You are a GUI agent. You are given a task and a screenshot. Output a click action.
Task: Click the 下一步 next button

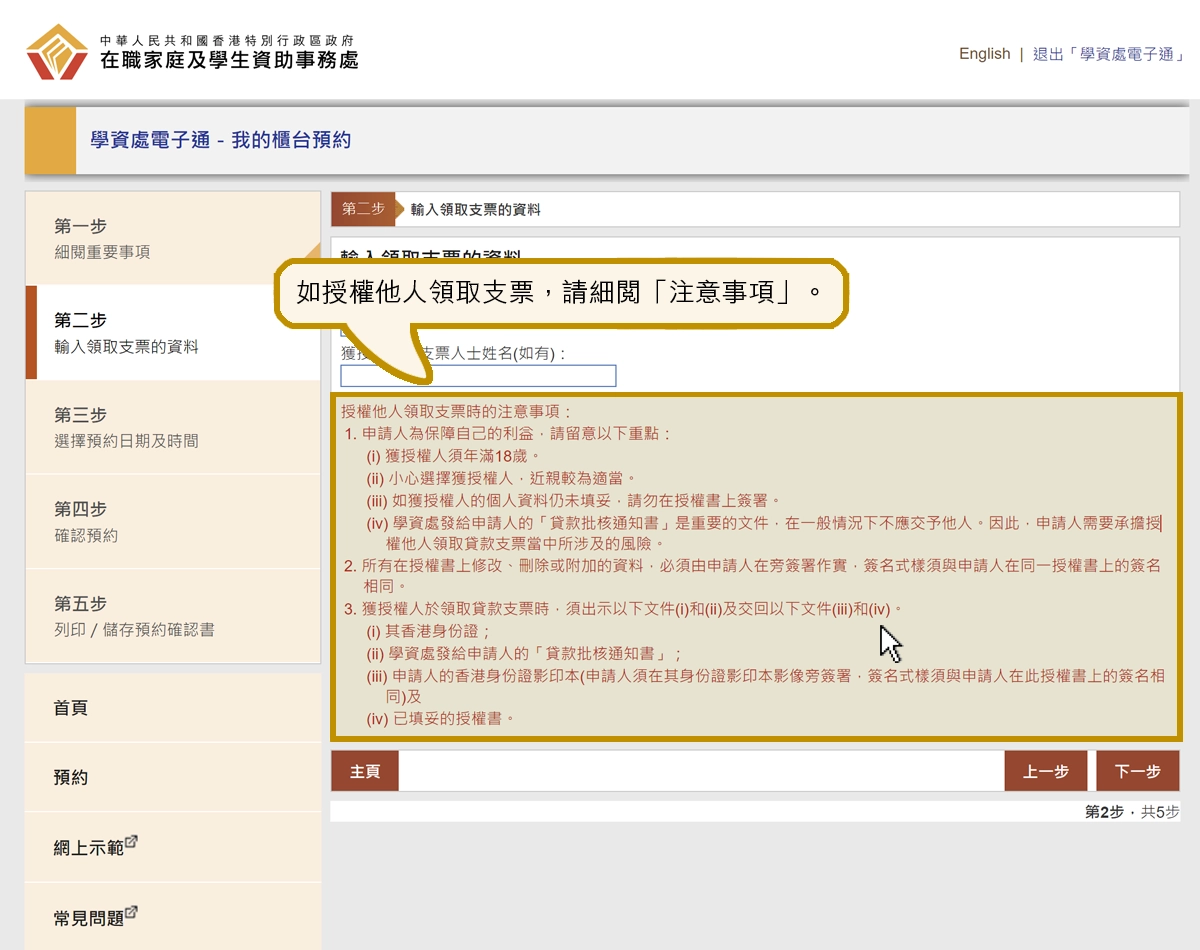(x=1138, y=770)
